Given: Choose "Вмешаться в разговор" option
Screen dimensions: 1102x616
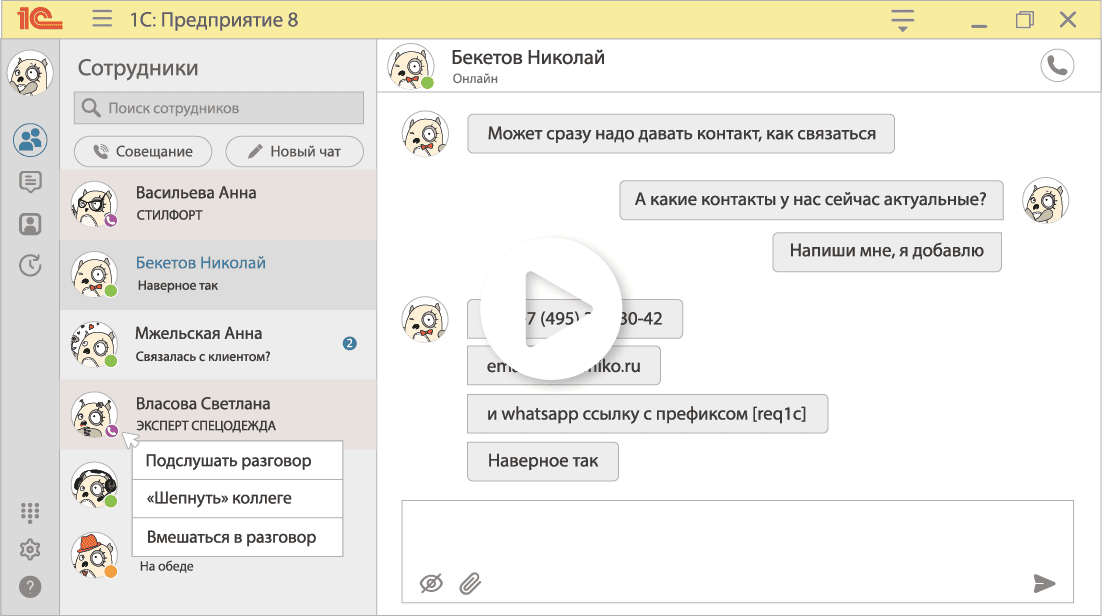Looking at the screenshot, I should pos(237,537).
